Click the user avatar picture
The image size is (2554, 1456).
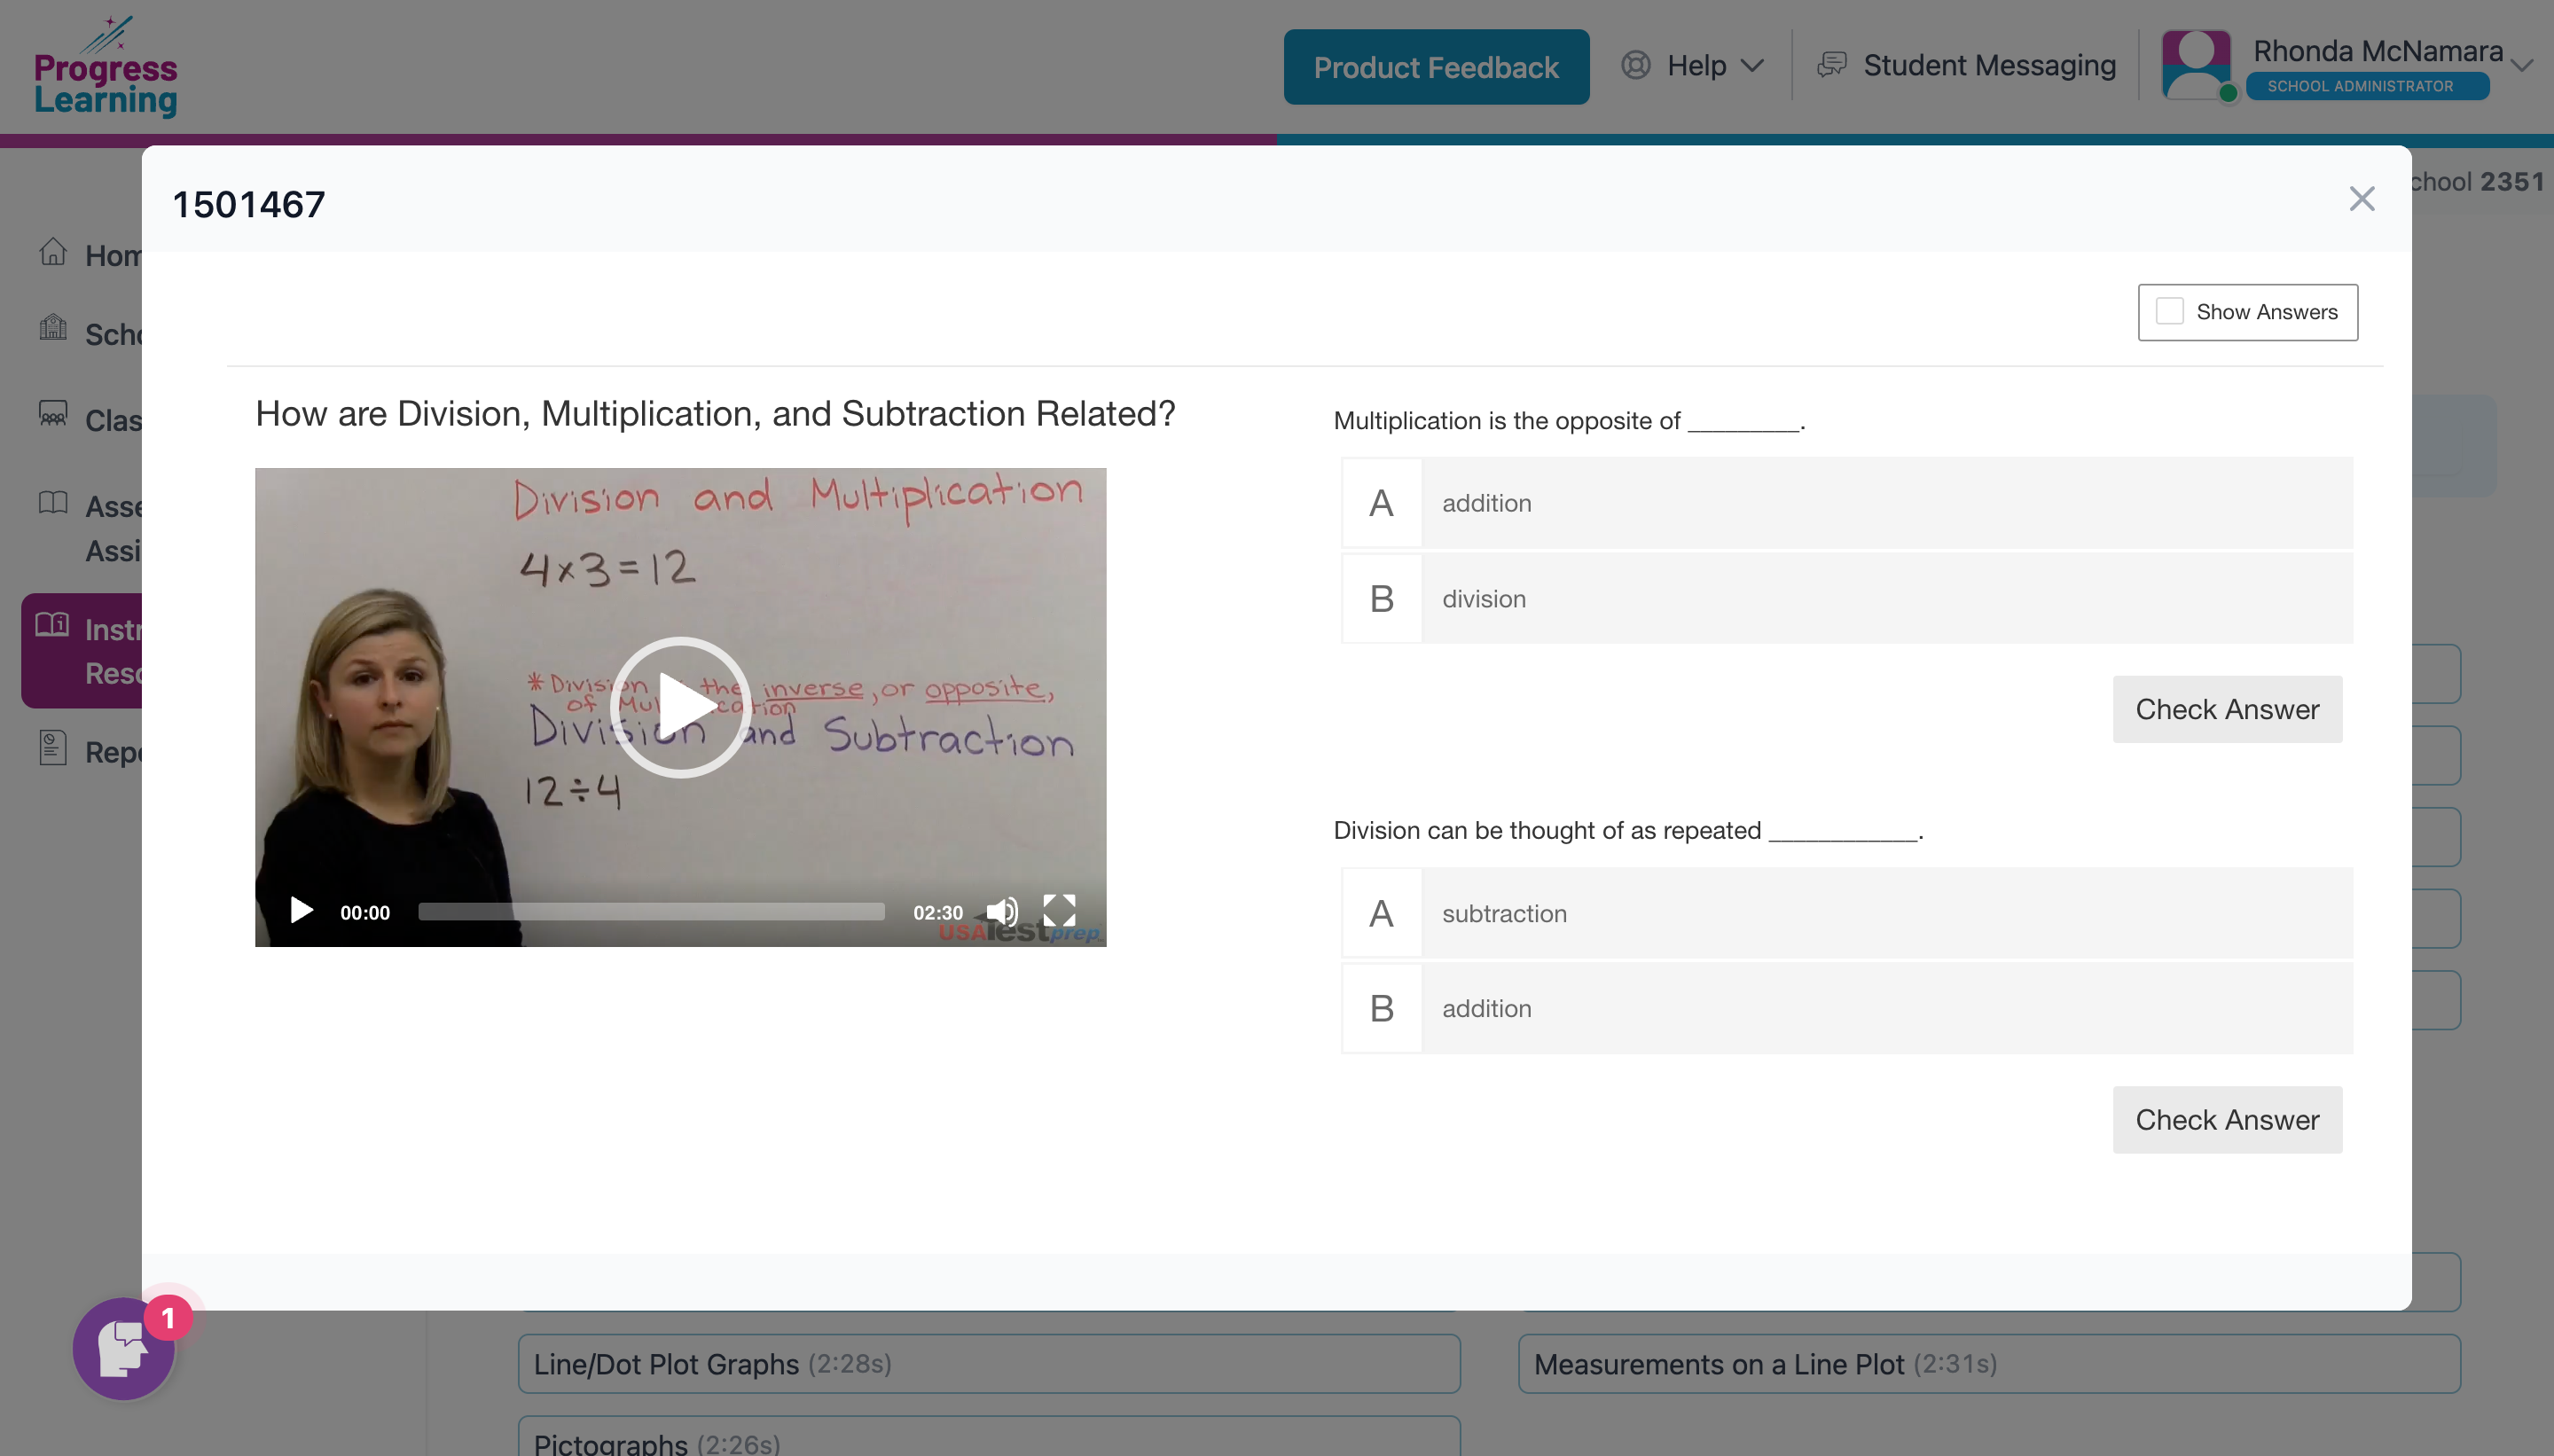point(2196,65)
